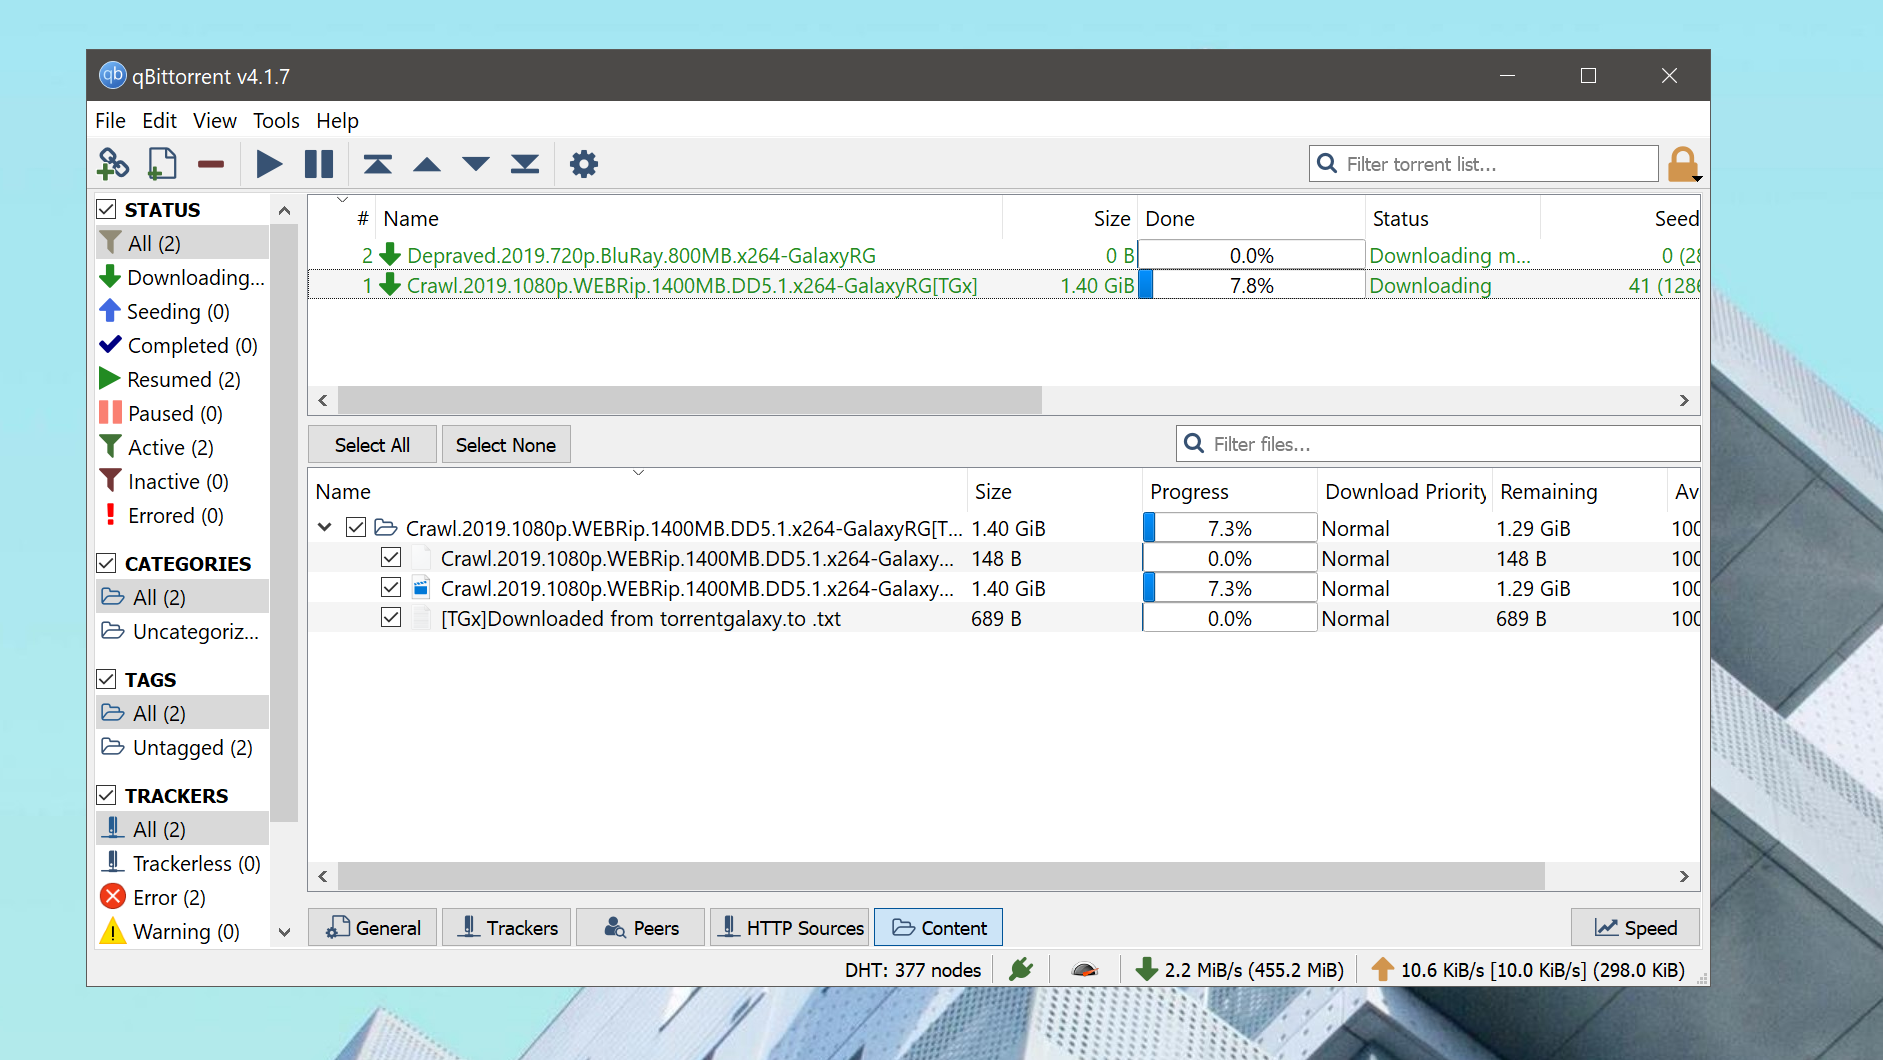Click the Resume play icon in toolbar
The image size is (1883, 1060).
[269, 164]
